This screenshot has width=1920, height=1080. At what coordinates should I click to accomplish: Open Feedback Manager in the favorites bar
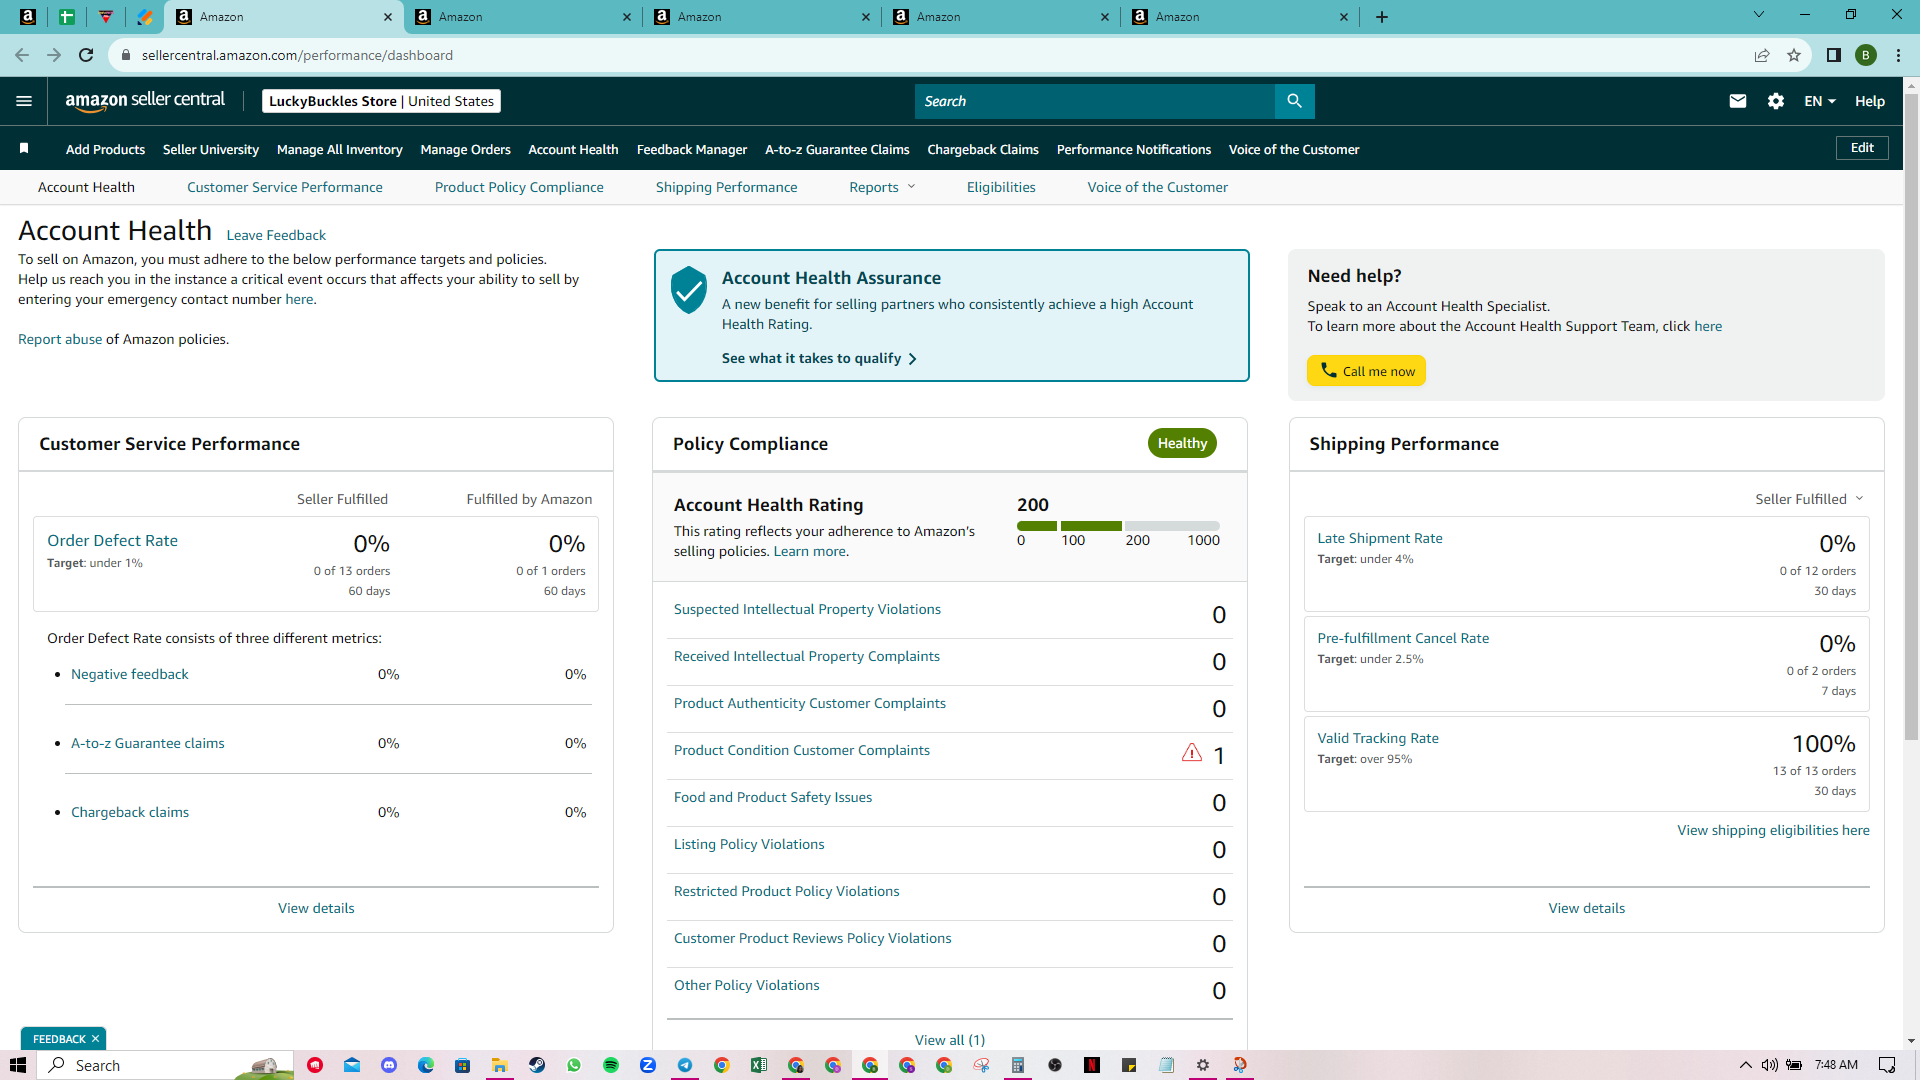click(x=692, y=149)
